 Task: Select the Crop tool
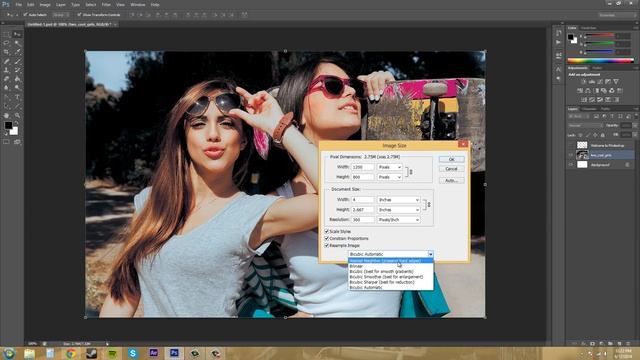click(x=6, y=52)
